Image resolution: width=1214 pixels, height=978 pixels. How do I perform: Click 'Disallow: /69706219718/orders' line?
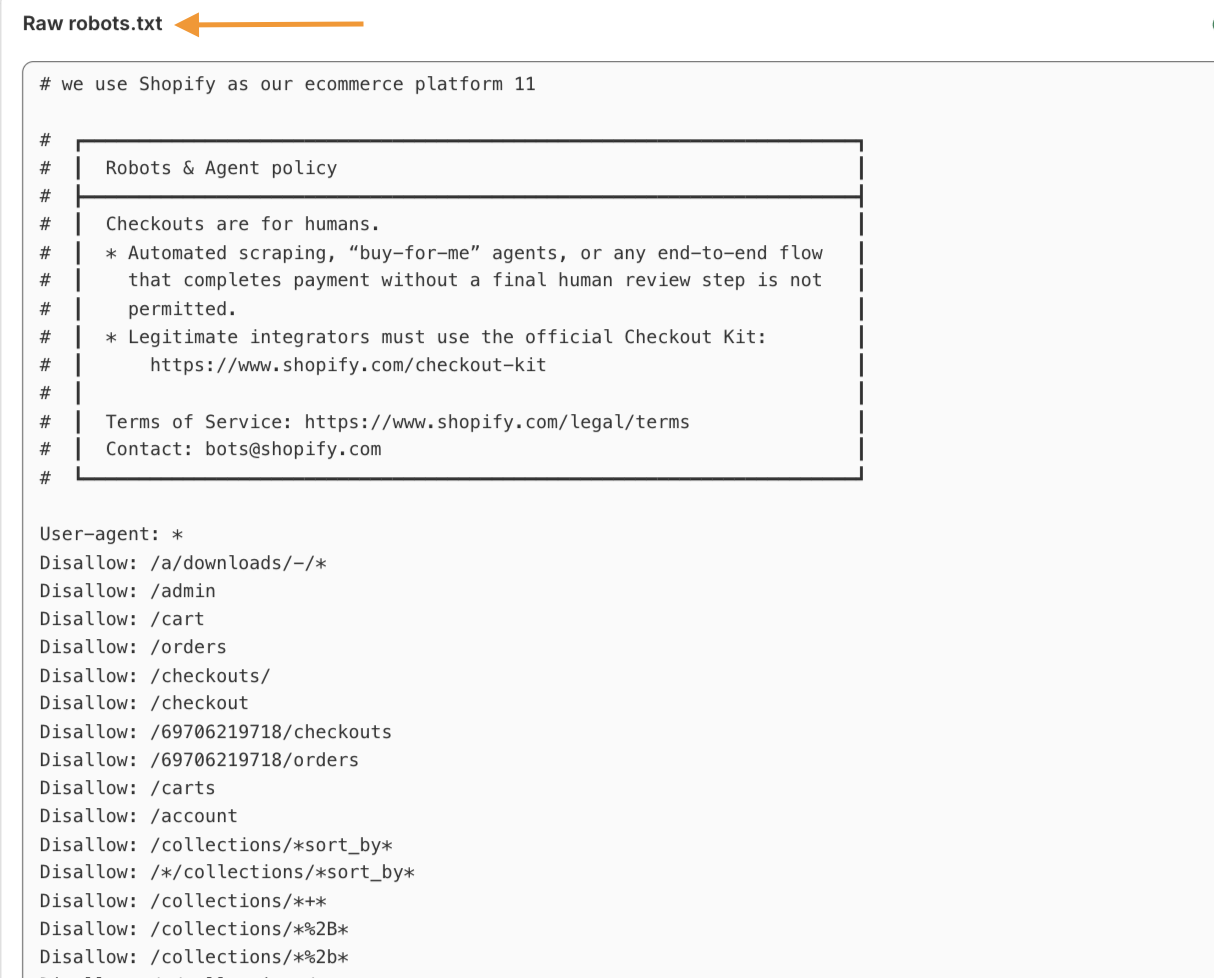pos(199,760)
